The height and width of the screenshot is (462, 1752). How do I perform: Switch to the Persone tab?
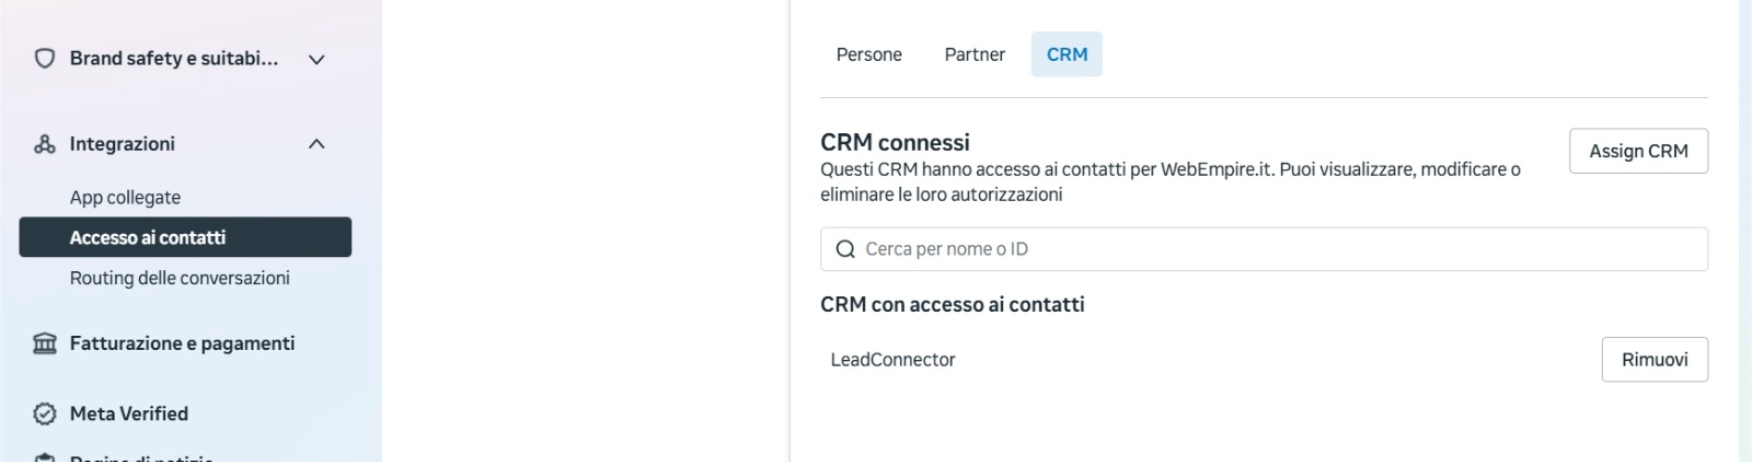click(869, 54)
